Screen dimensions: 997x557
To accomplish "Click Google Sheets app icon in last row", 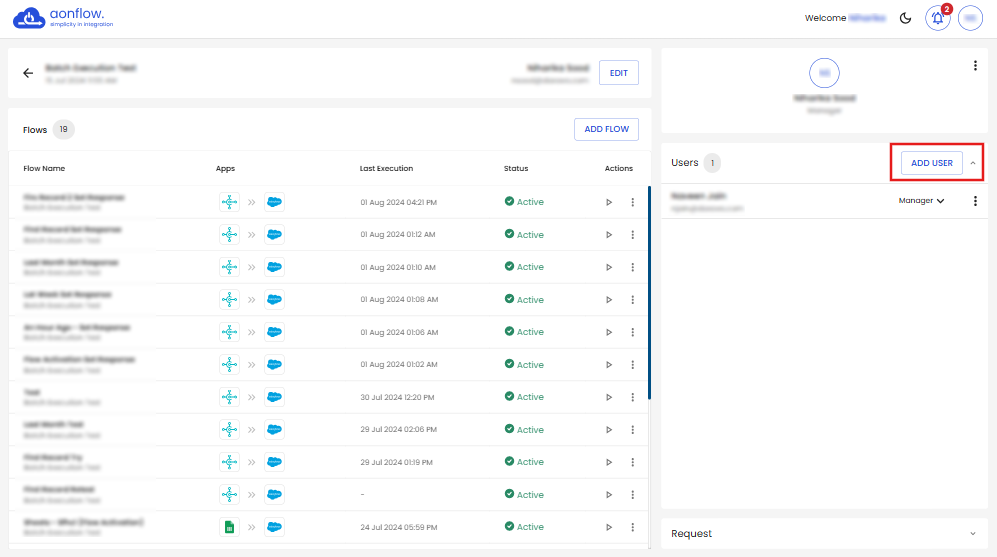I will [229, 527].
